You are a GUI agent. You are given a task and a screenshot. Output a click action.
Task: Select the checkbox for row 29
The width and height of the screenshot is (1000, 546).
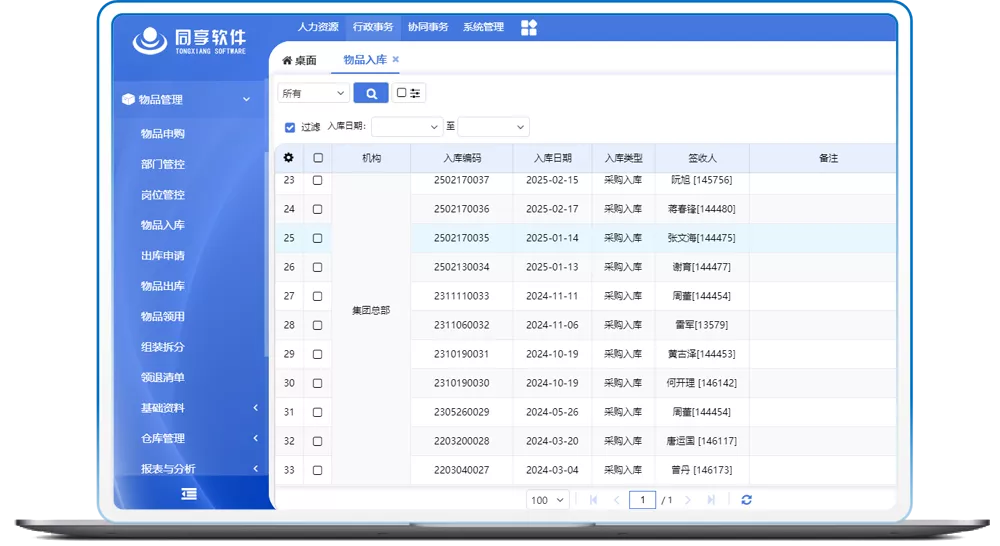(x=317, y=354)
